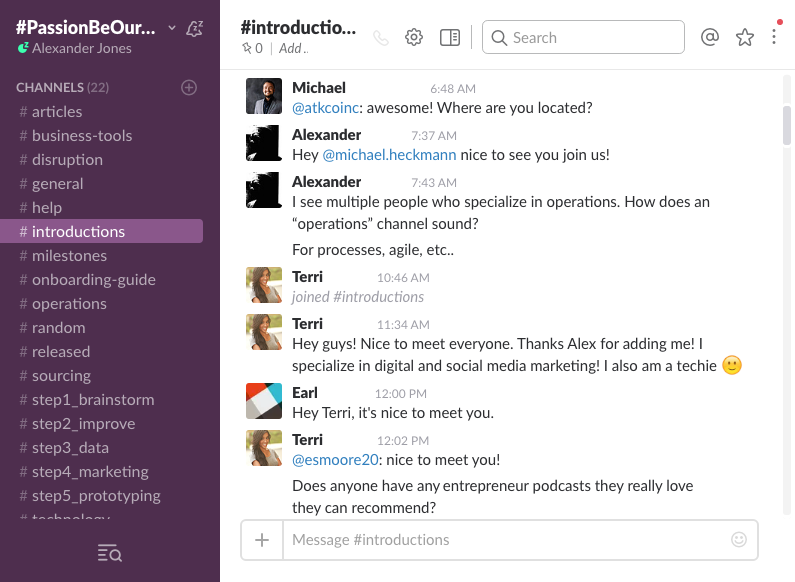Open the emoji picker in message box
Viewport: 795px width, 582px height.
pyautogui.click(x=739, y=540)
